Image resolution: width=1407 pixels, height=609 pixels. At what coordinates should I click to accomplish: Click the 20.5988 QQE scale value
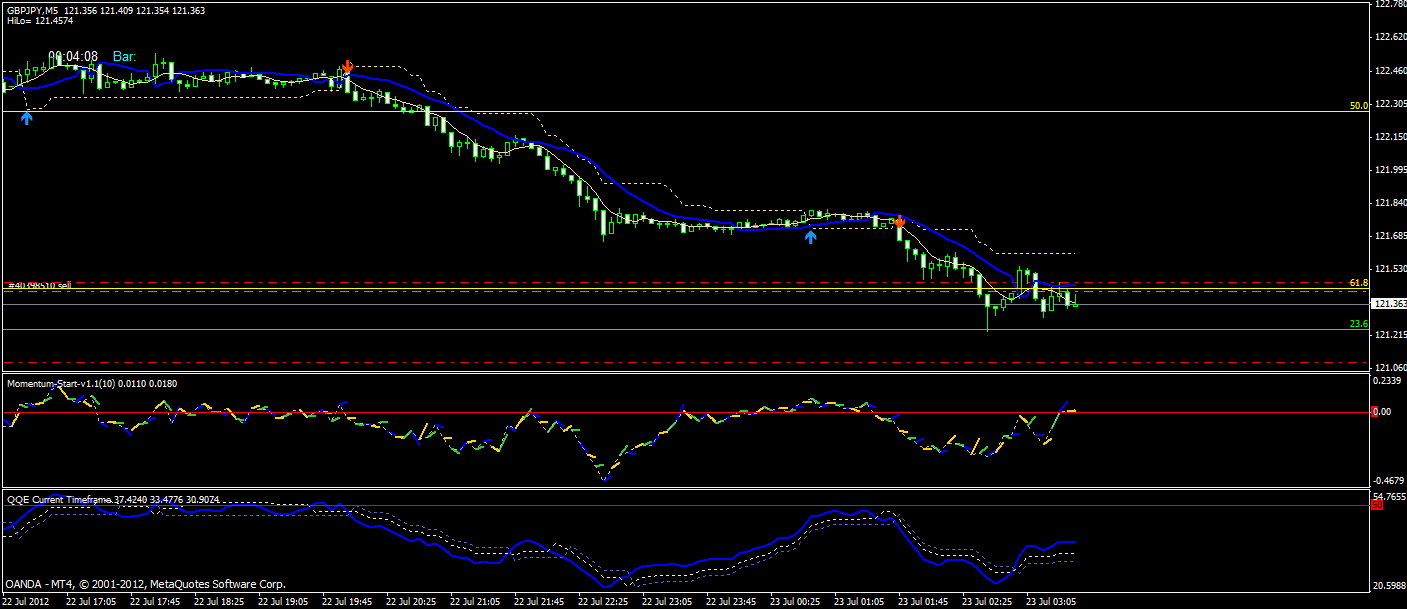pyautogui.click(x=1389, y=585)
